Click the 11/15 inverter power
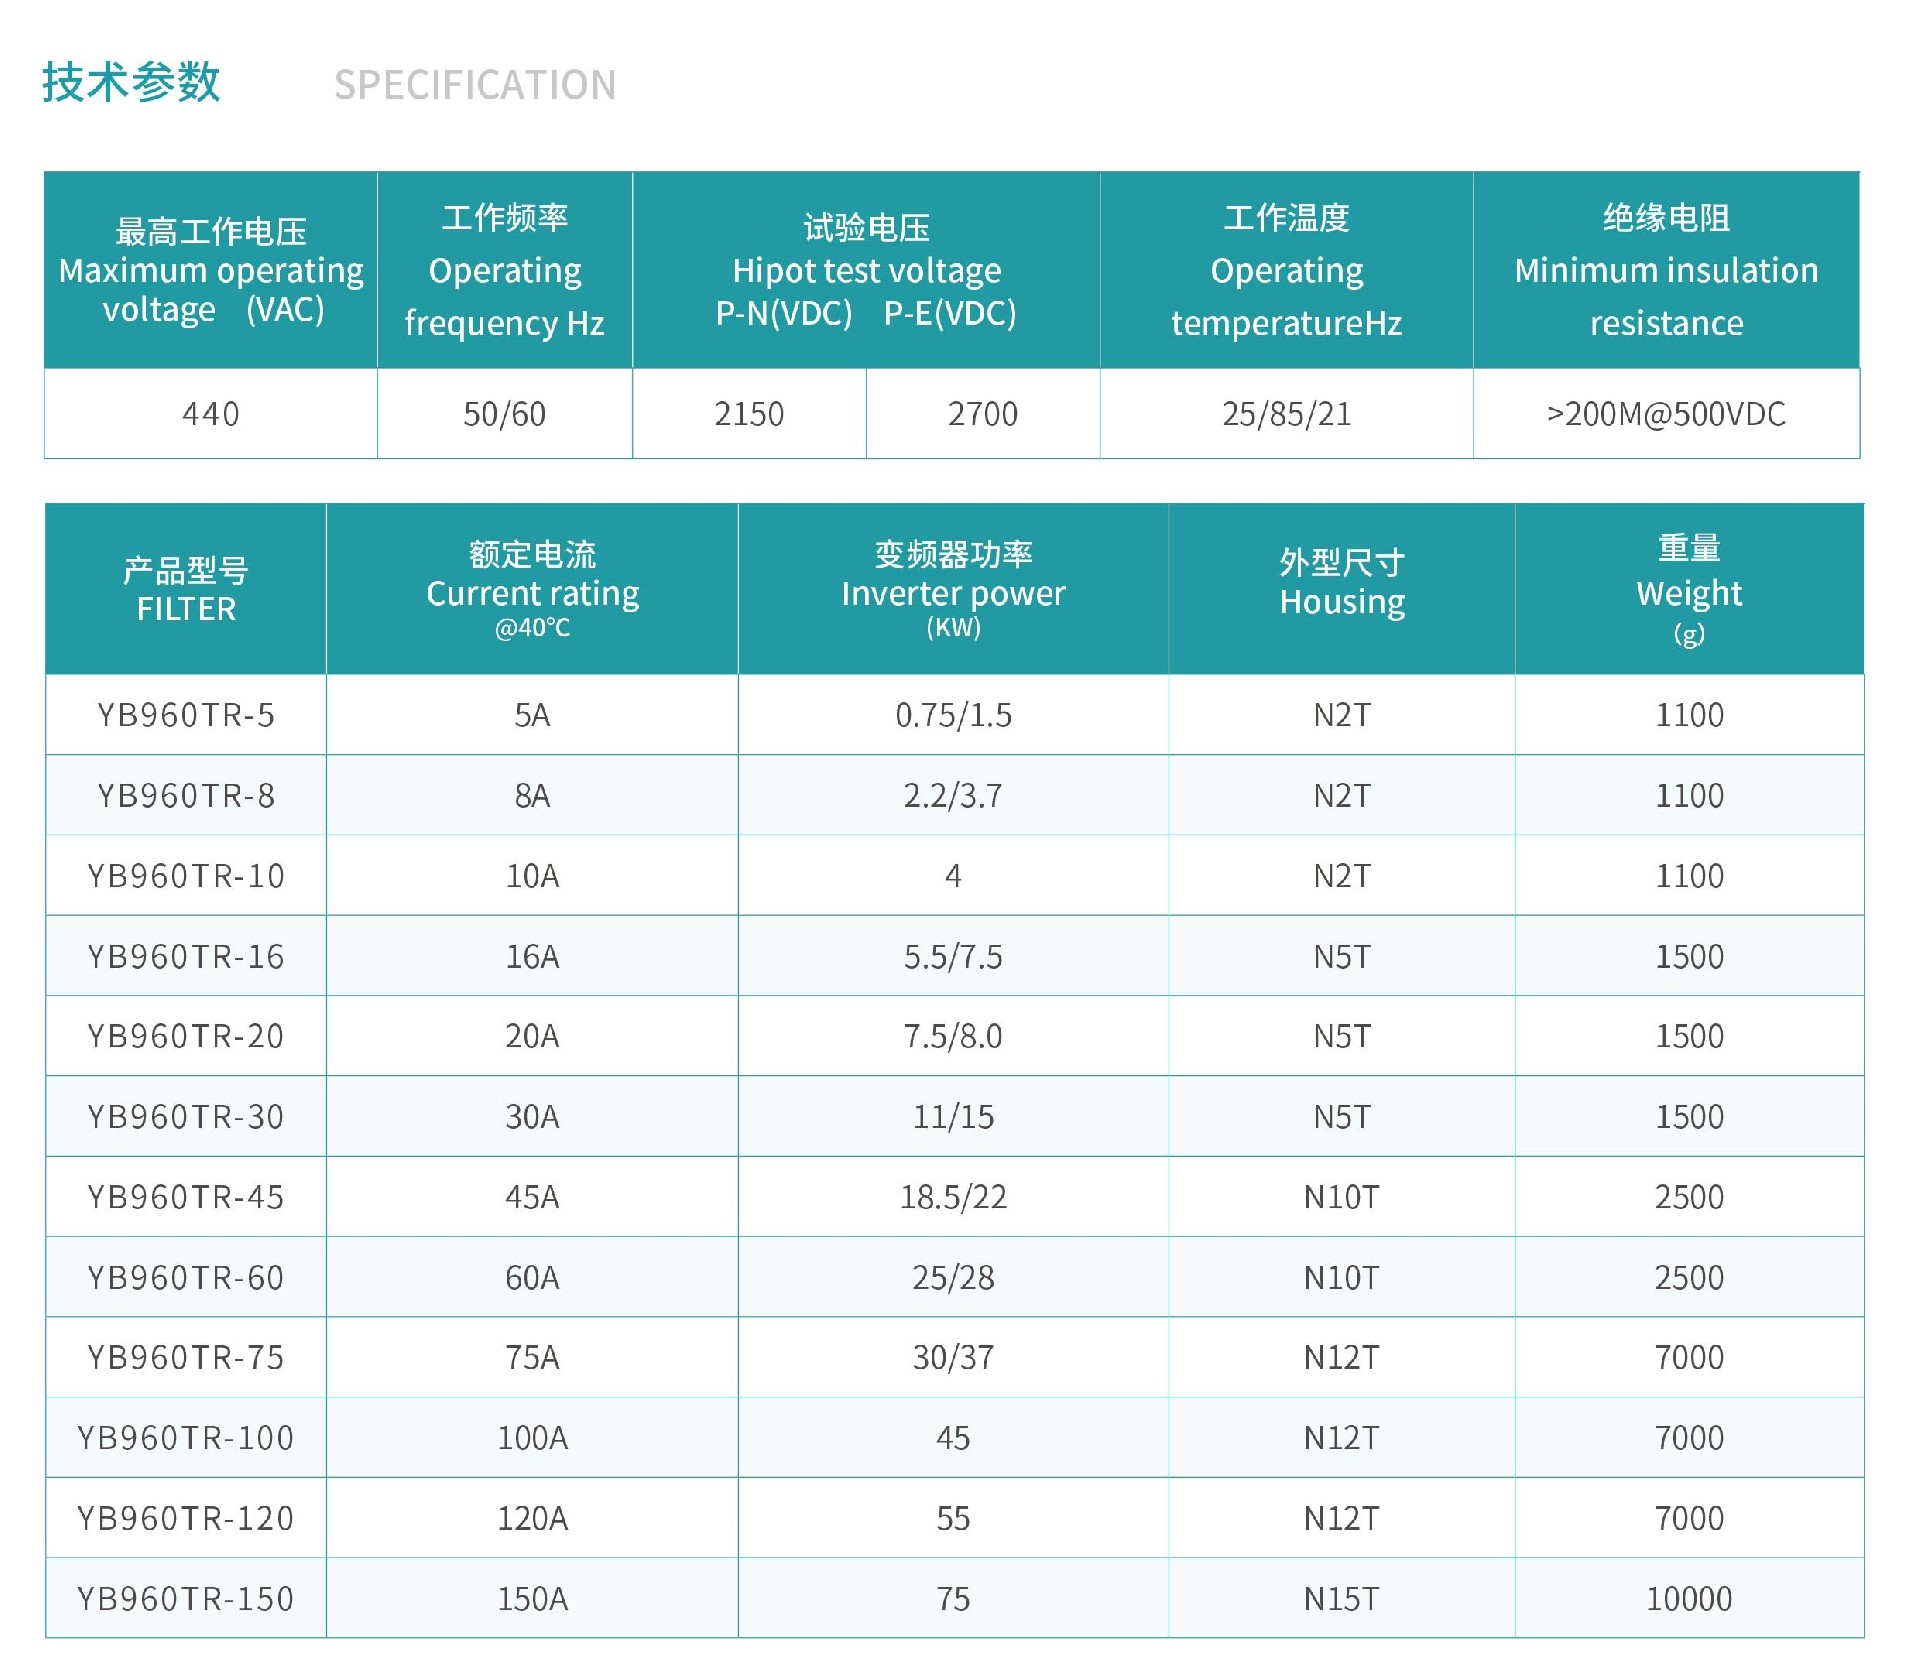 point(953,1117)
